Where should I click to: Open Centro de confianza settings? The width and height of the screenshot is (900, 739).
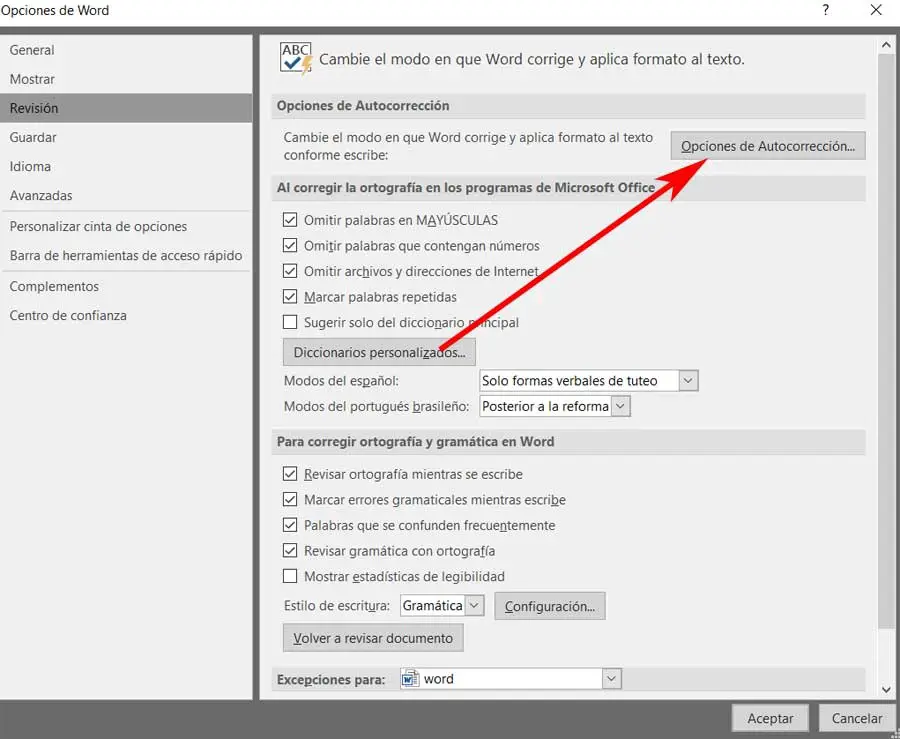(126, 316)
